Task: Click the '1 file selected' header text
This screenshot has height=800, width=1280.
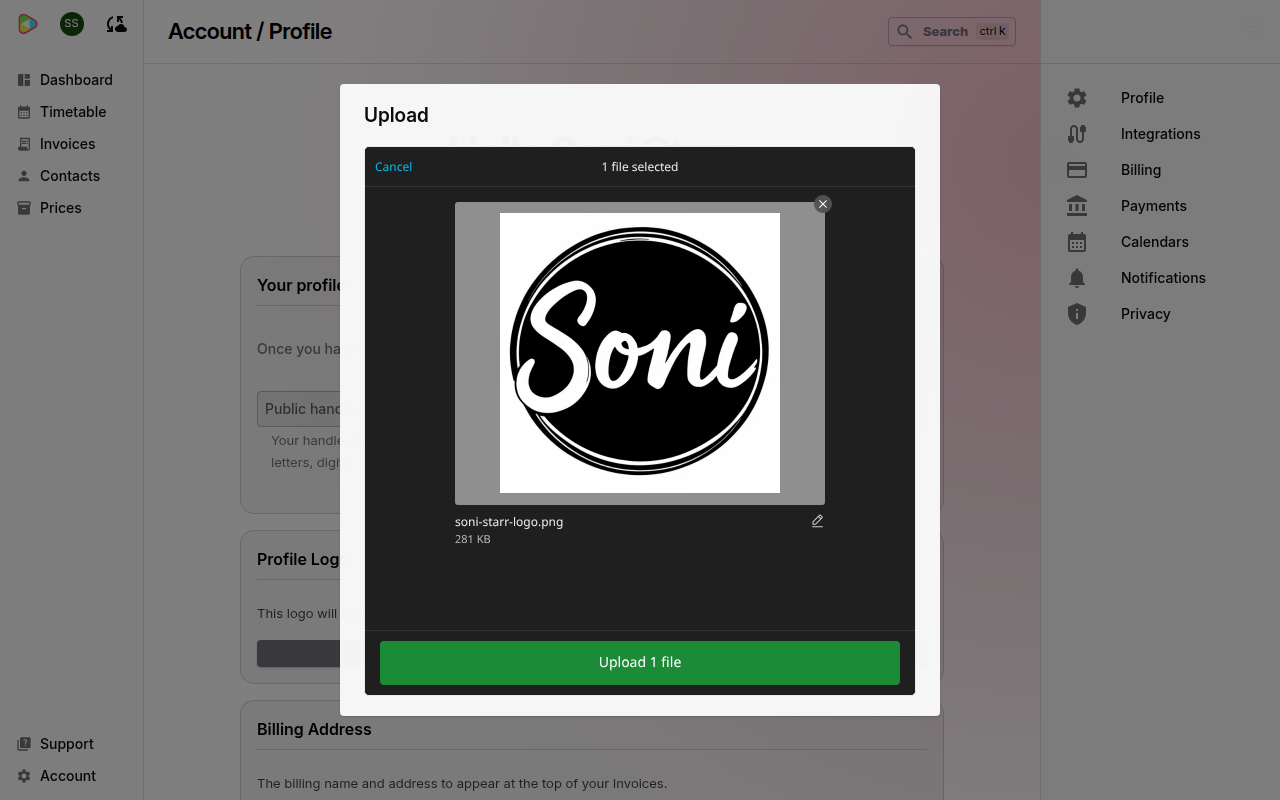Action: (x=640, y=167)
